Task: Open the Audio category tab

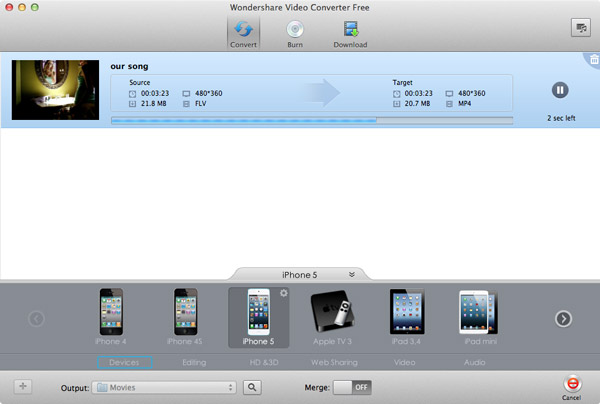Action: click(474, 362)
